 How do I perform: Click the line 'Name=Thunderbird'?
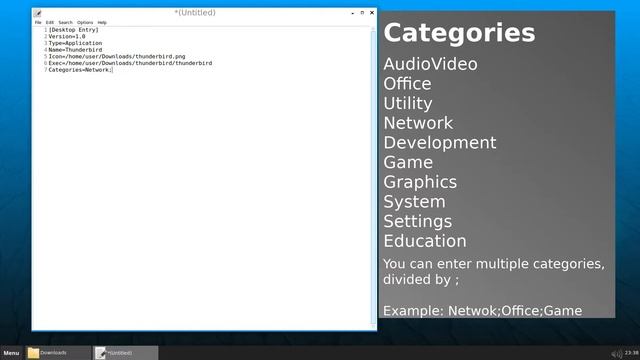point(75,50)
